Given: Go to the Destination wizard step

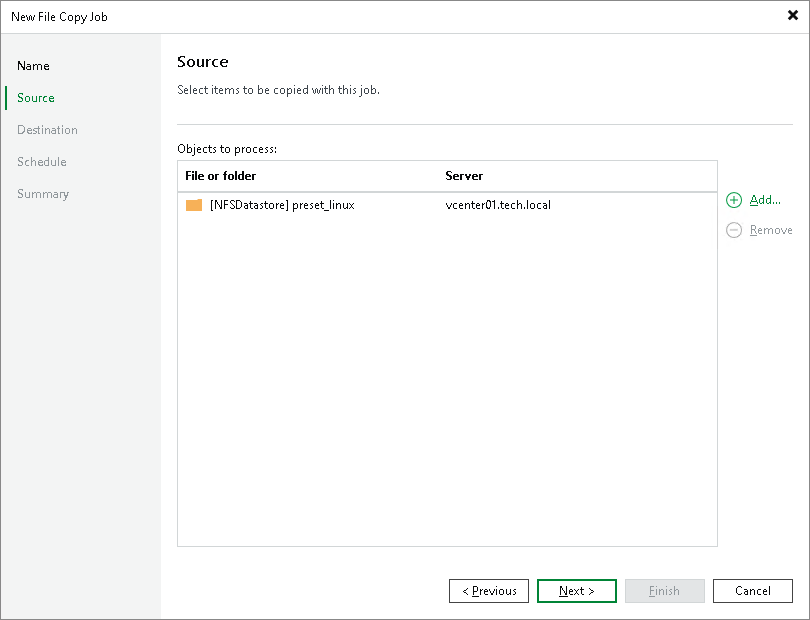Looking at the screenshot, I should [48, 130].
